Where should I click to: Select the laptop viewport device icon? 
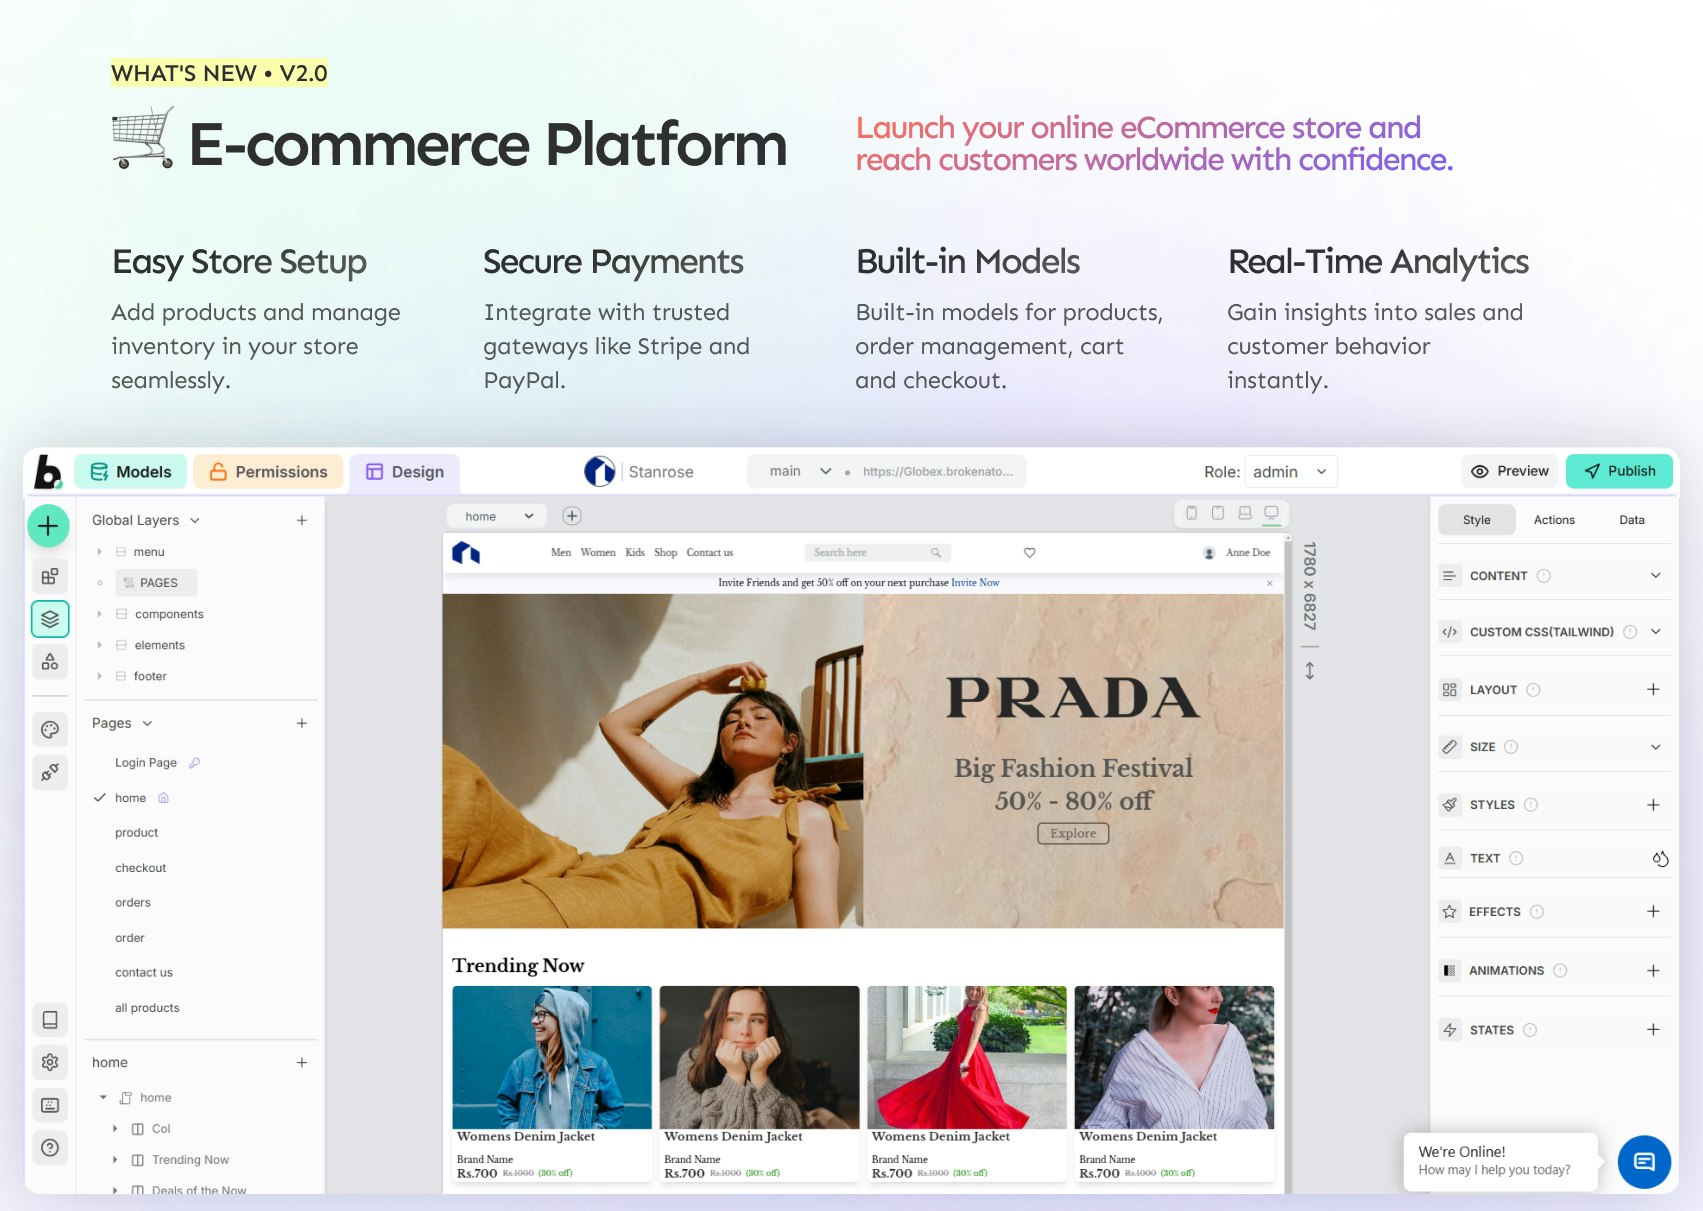[1245, 513]
